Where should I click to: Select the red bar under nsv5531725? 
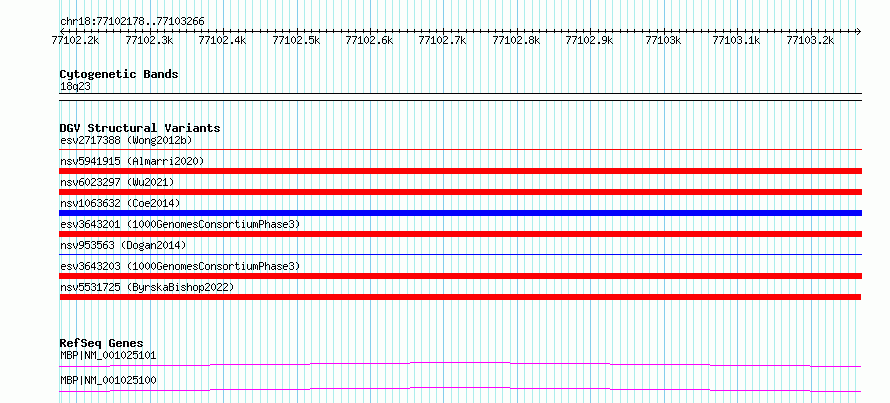460,297
